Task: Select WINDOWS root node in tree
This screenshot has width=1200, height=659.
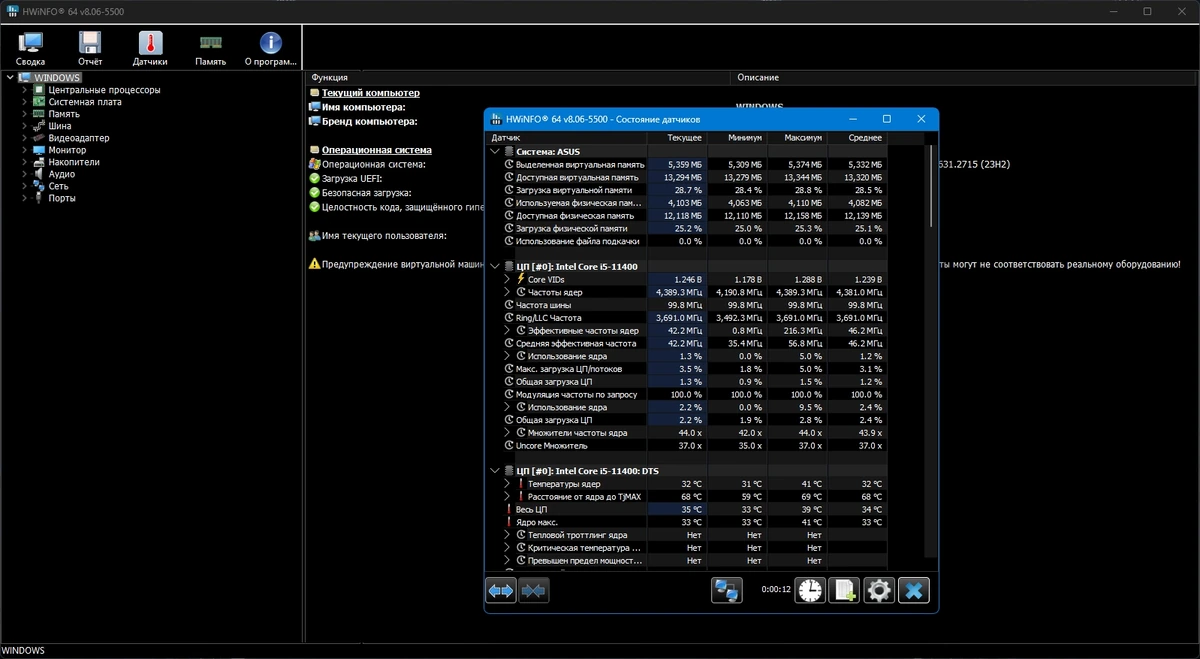Action: pyautogui.click(x=56, y=78)
